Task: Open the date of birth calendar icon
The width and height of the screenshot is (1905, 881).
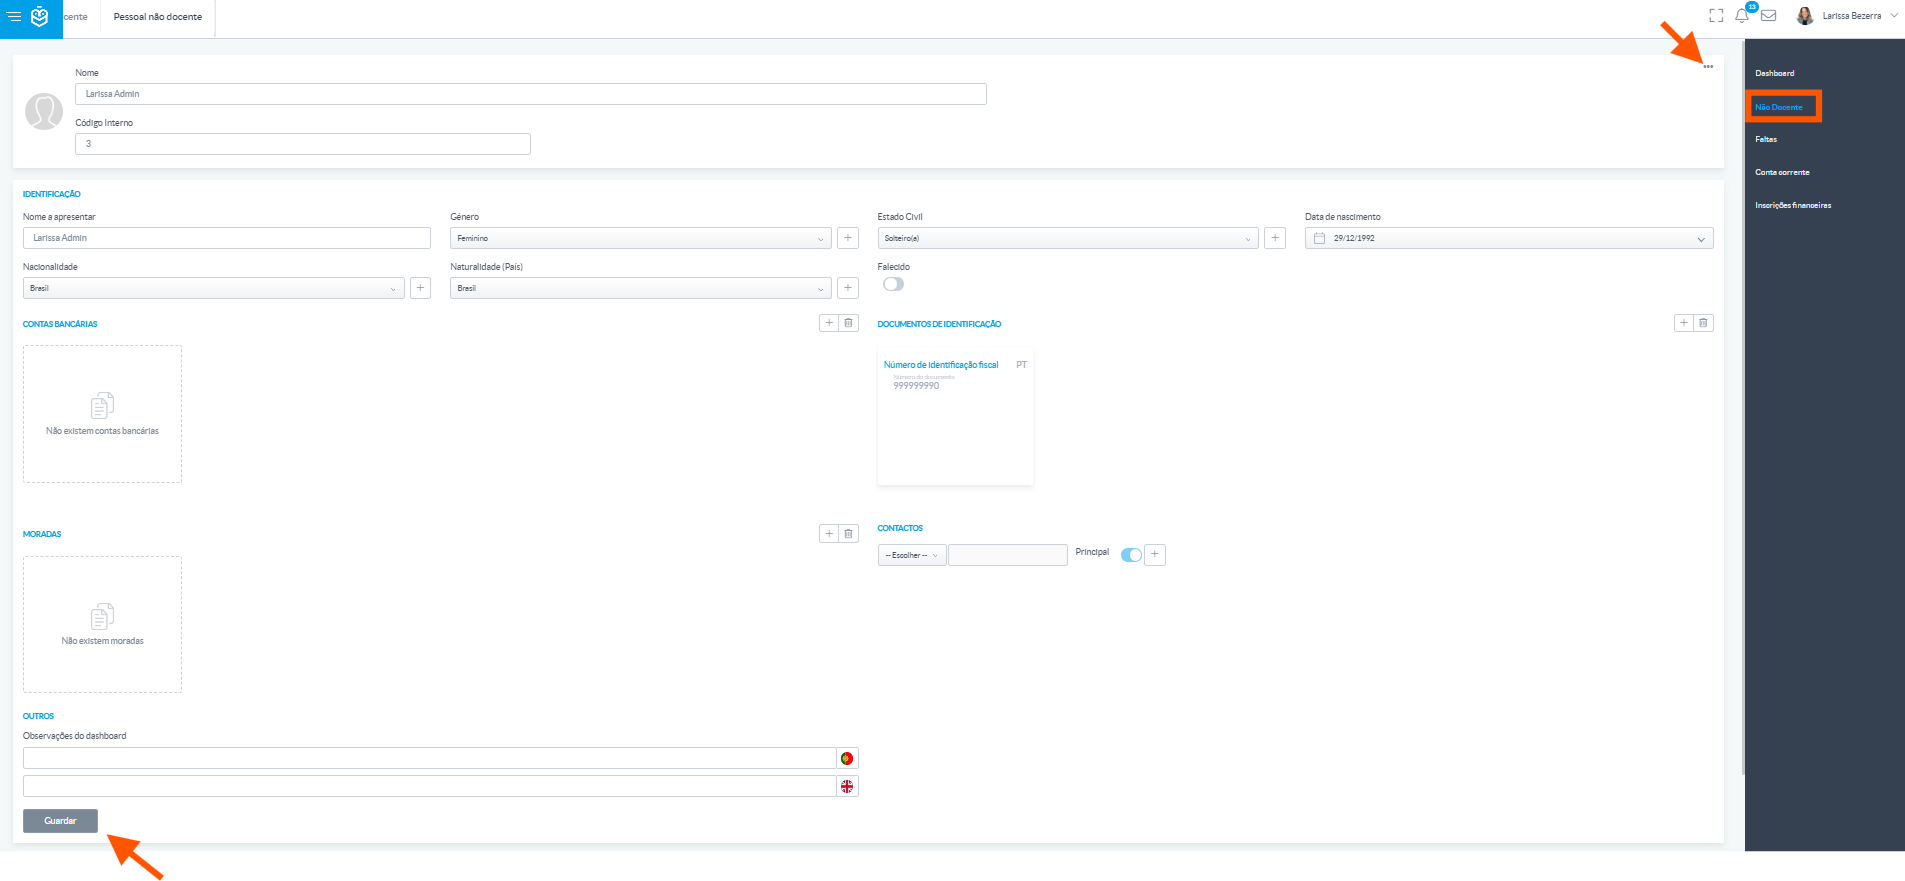Action: coord(1319,238)
